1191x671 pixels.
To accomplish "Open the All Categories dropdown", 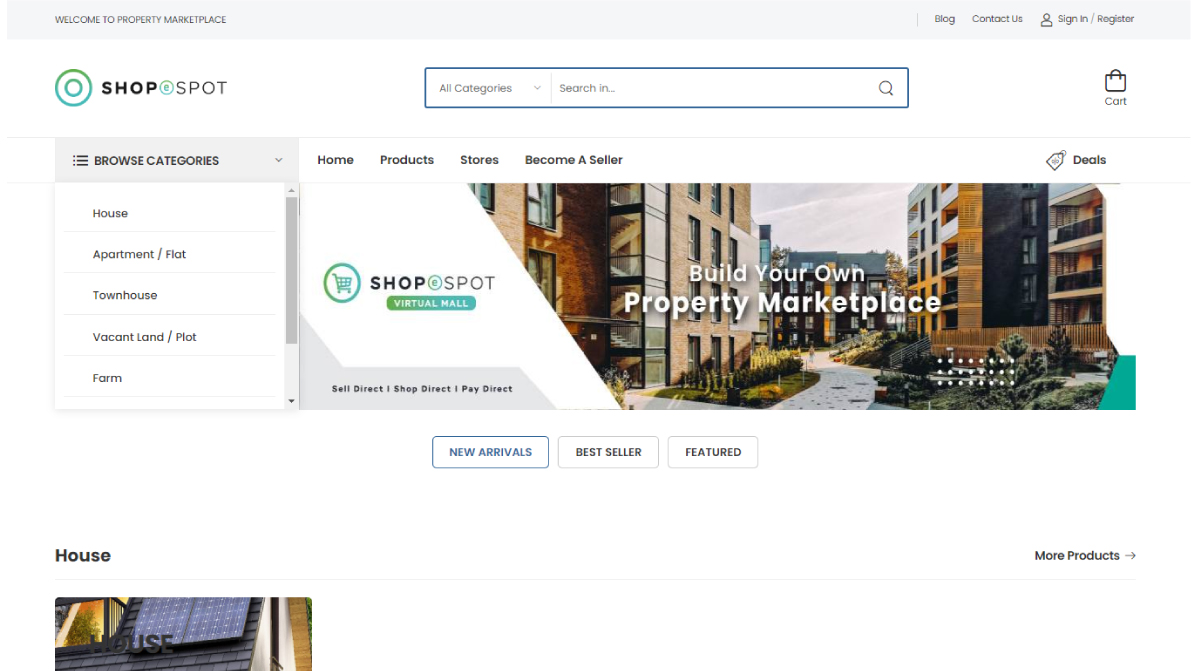I will click(488, 88).
